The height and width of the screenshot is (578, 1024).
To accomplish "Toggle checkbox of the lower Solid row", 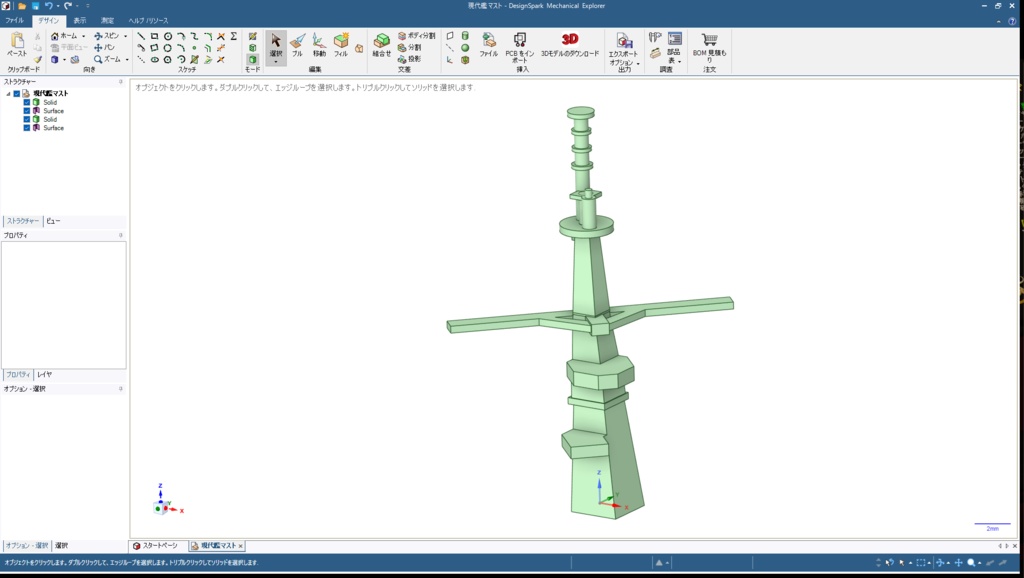I will (x=27, y=120).
